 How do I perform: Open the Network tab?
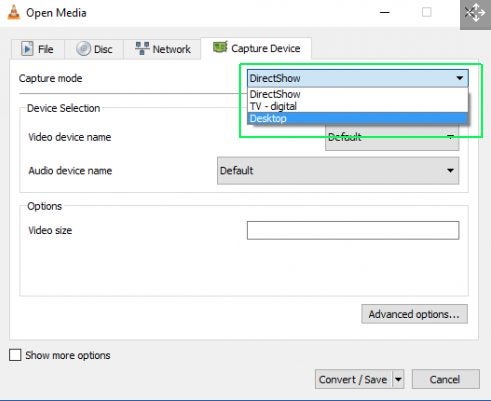click(162, 49)
